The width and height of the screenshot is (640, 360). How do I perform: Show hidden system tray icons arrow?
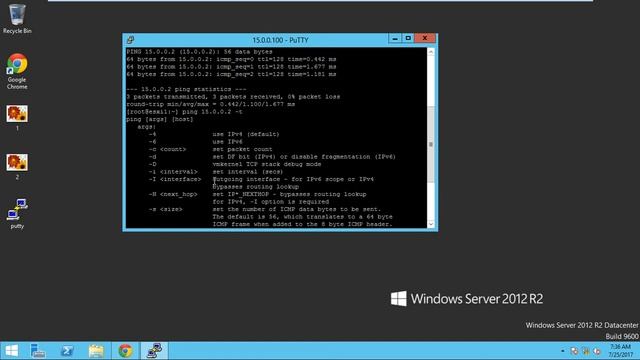562,351
